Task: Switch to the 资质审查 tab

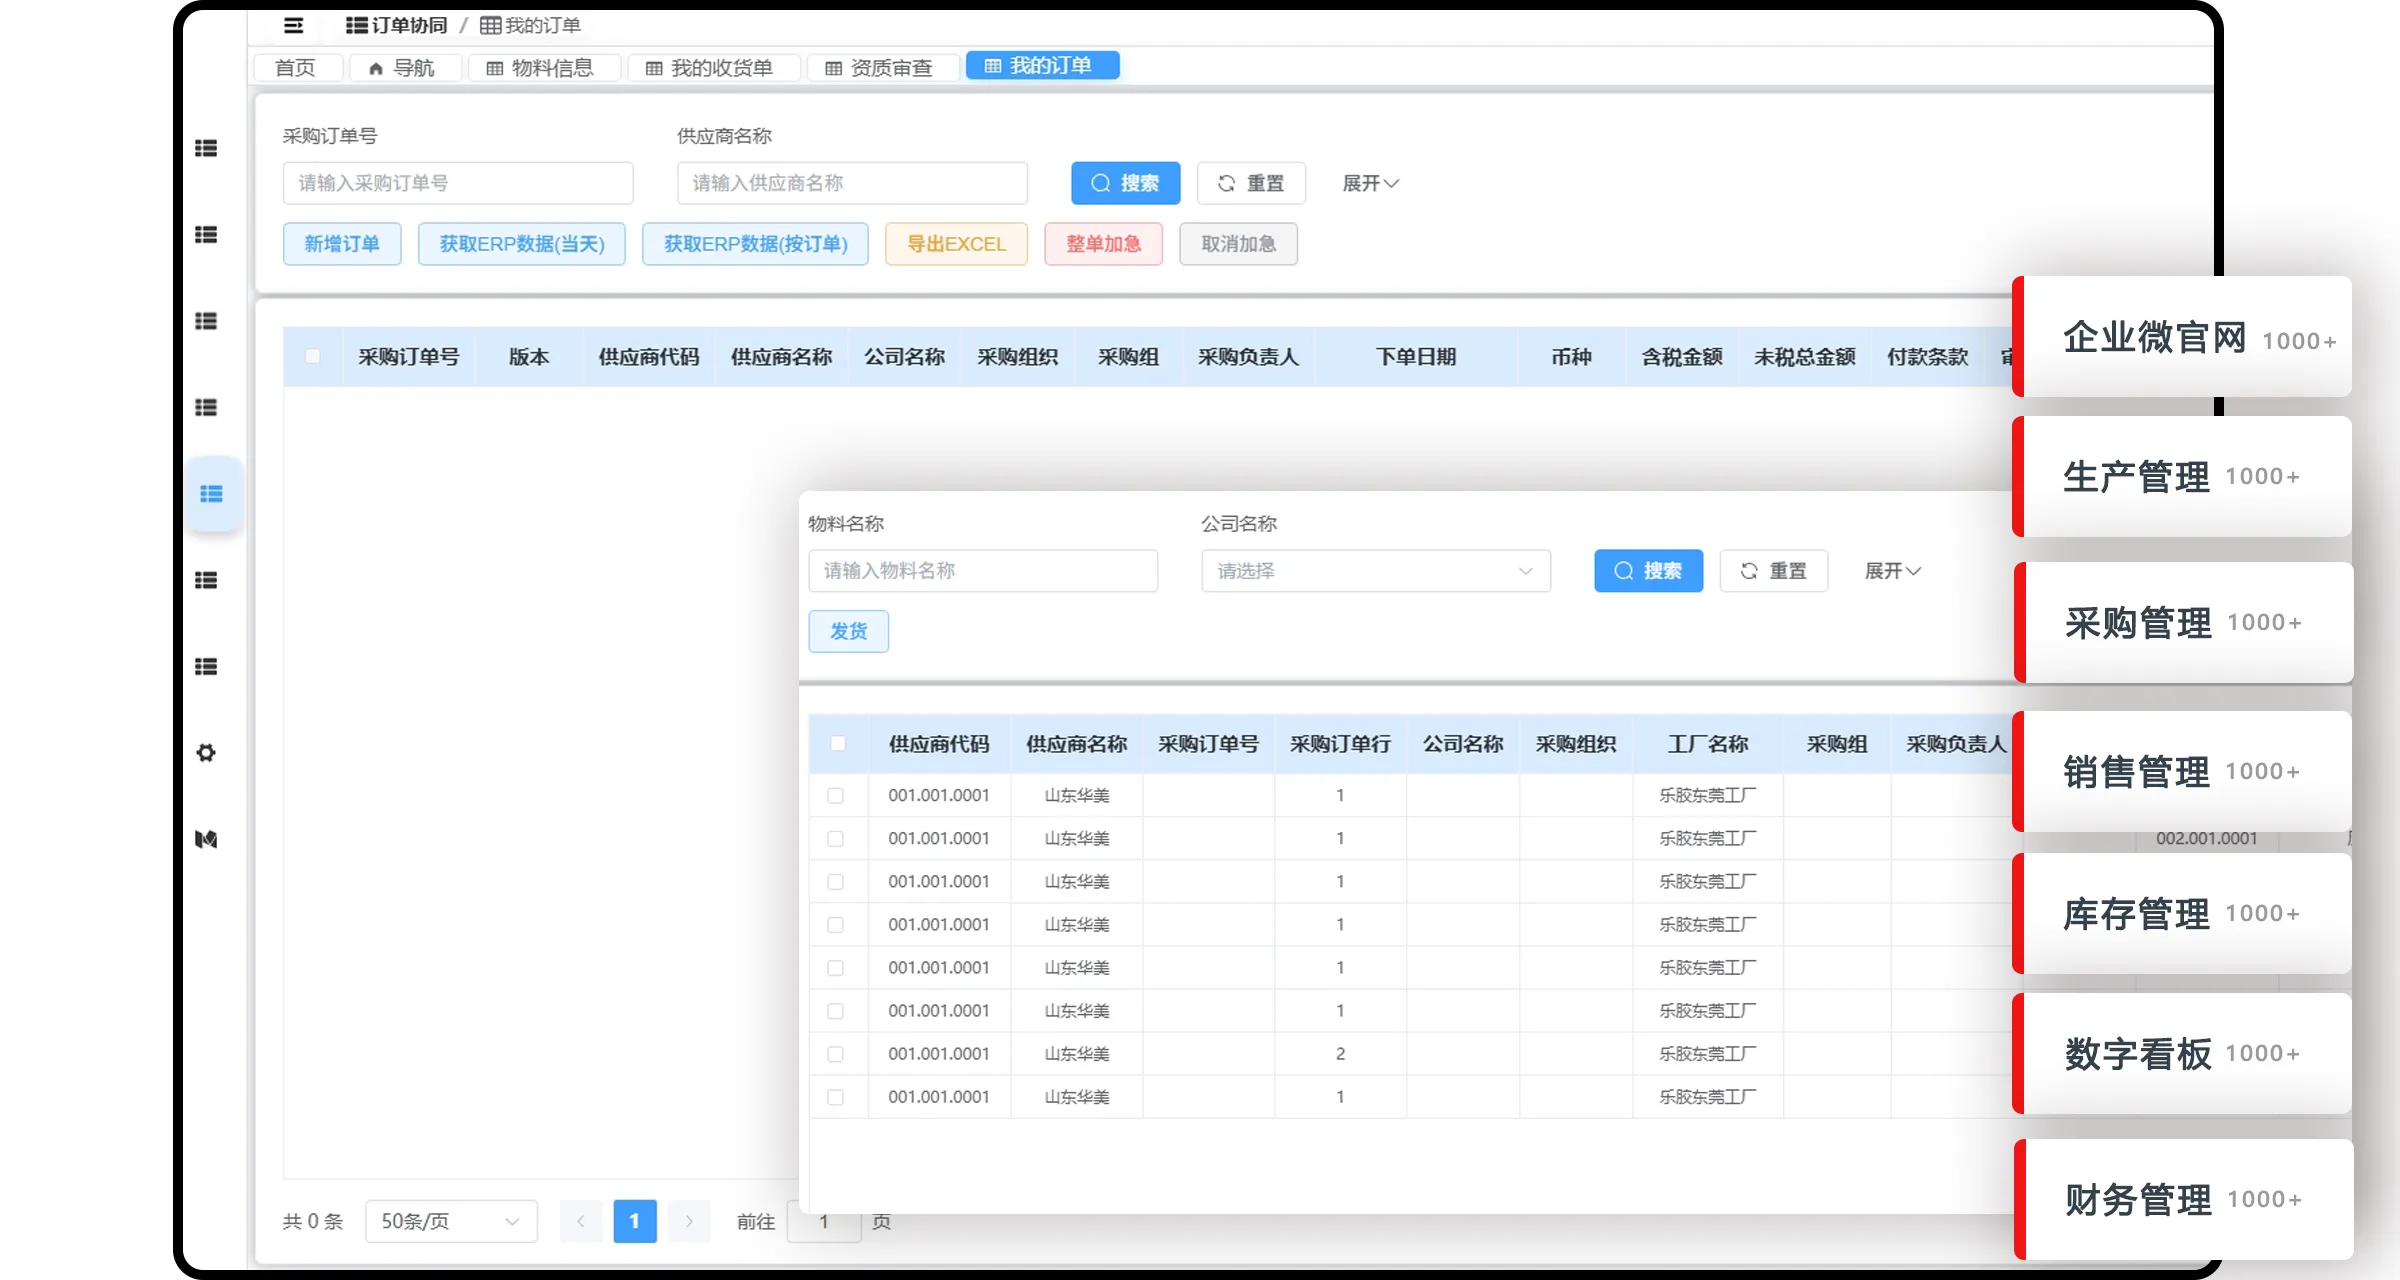Action: pyautogui.click(x=880, y=68)
